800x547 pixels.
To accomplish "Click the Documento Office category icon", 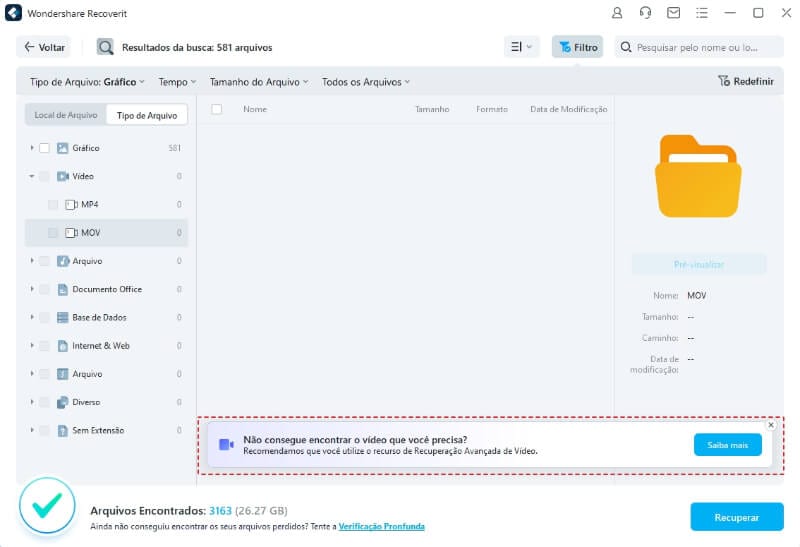I will (x=62, y=289).
